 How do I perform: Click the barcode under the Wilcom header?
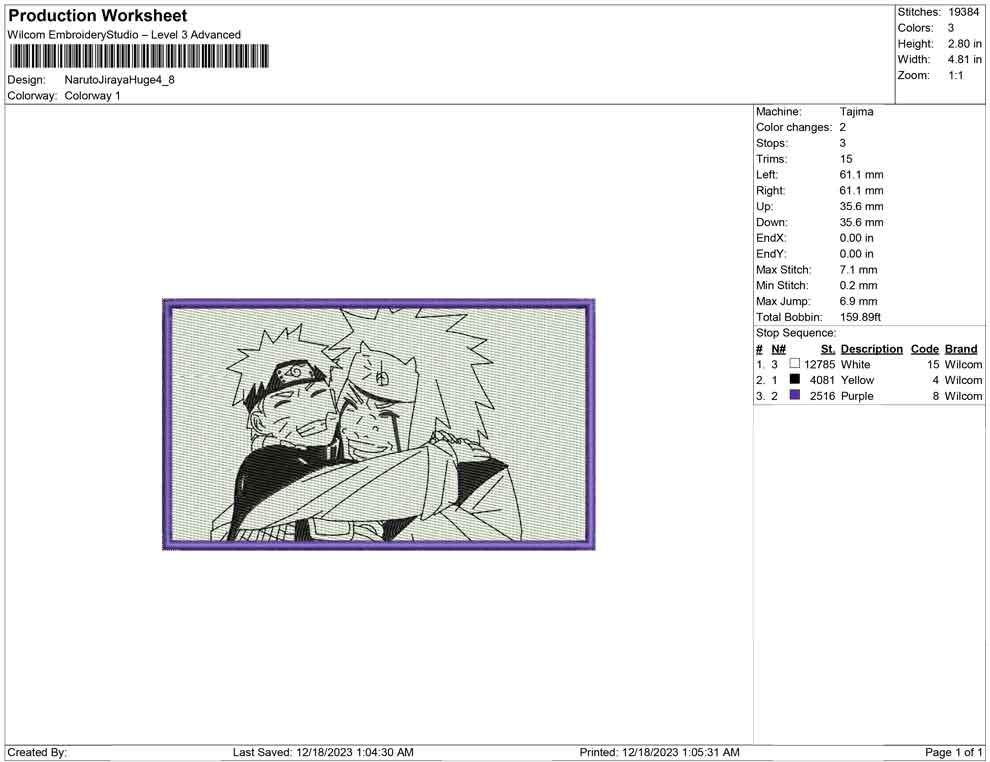pyautogui.click(x=138, y=56)
